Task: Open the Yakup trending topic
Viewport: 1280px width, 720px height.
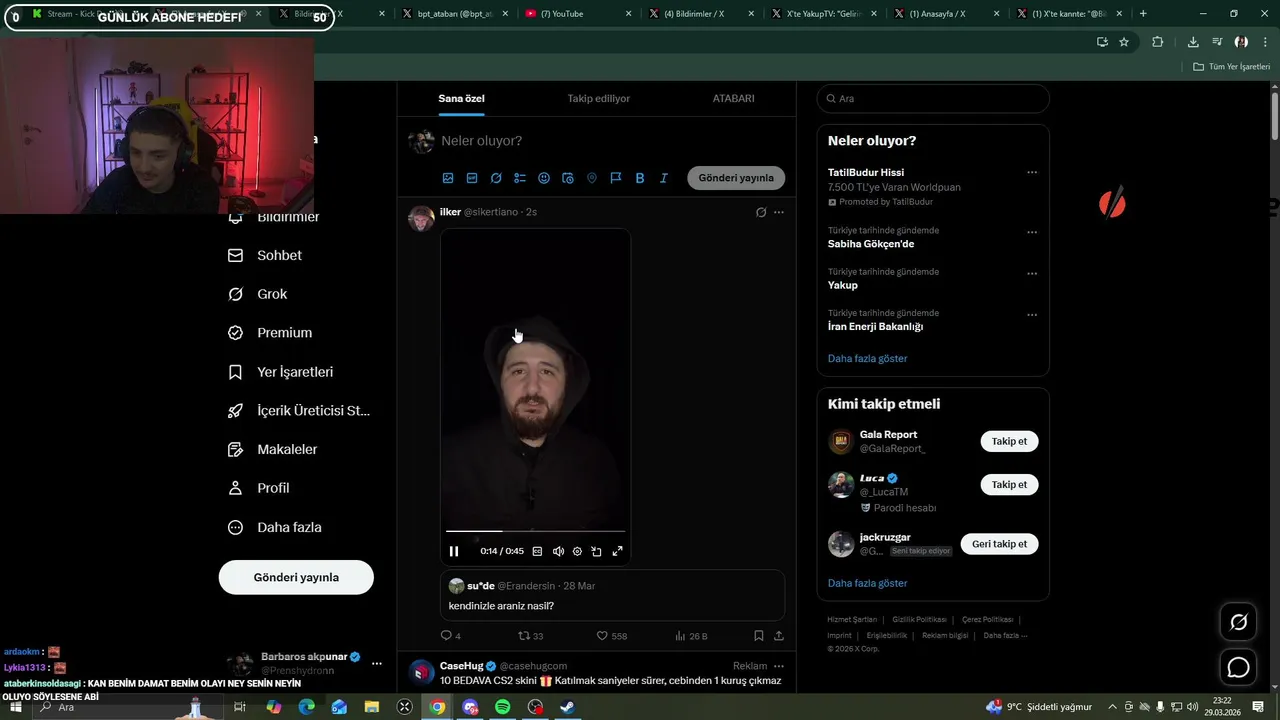Action: pyautogui.click(x=933, y=278)
